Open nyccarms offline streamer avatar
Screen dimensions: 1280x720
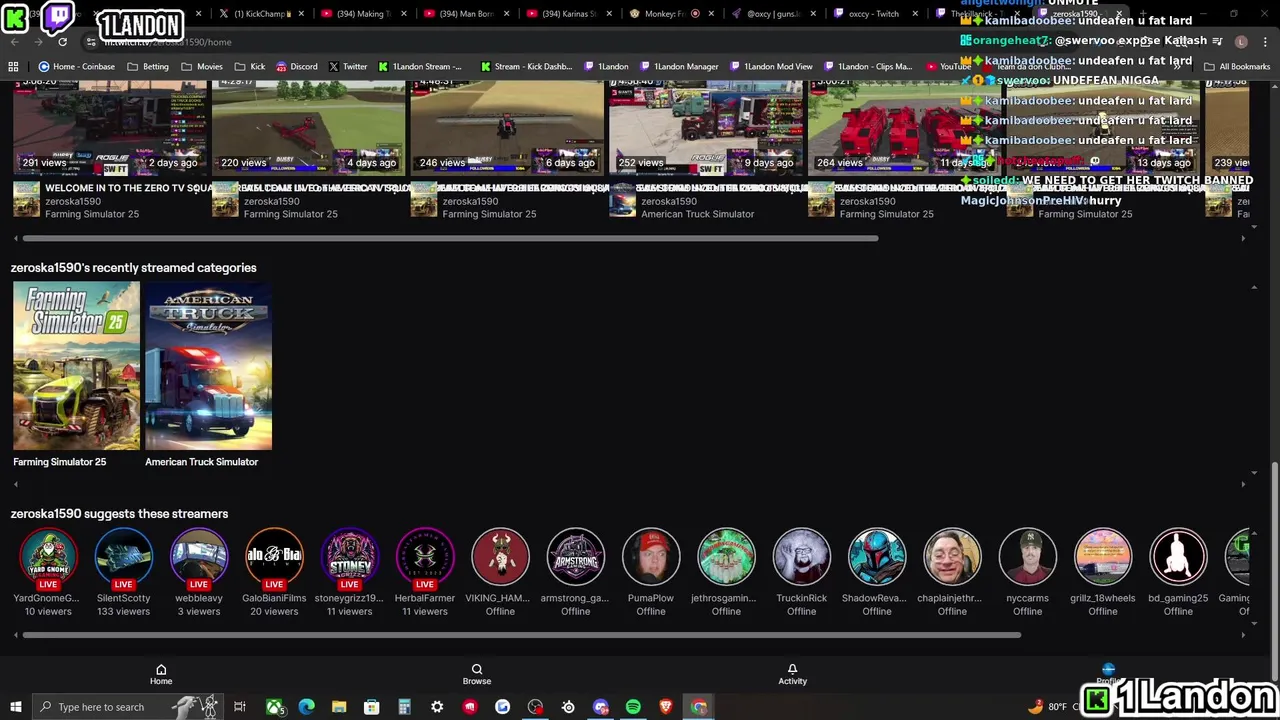click(1028, 557)
